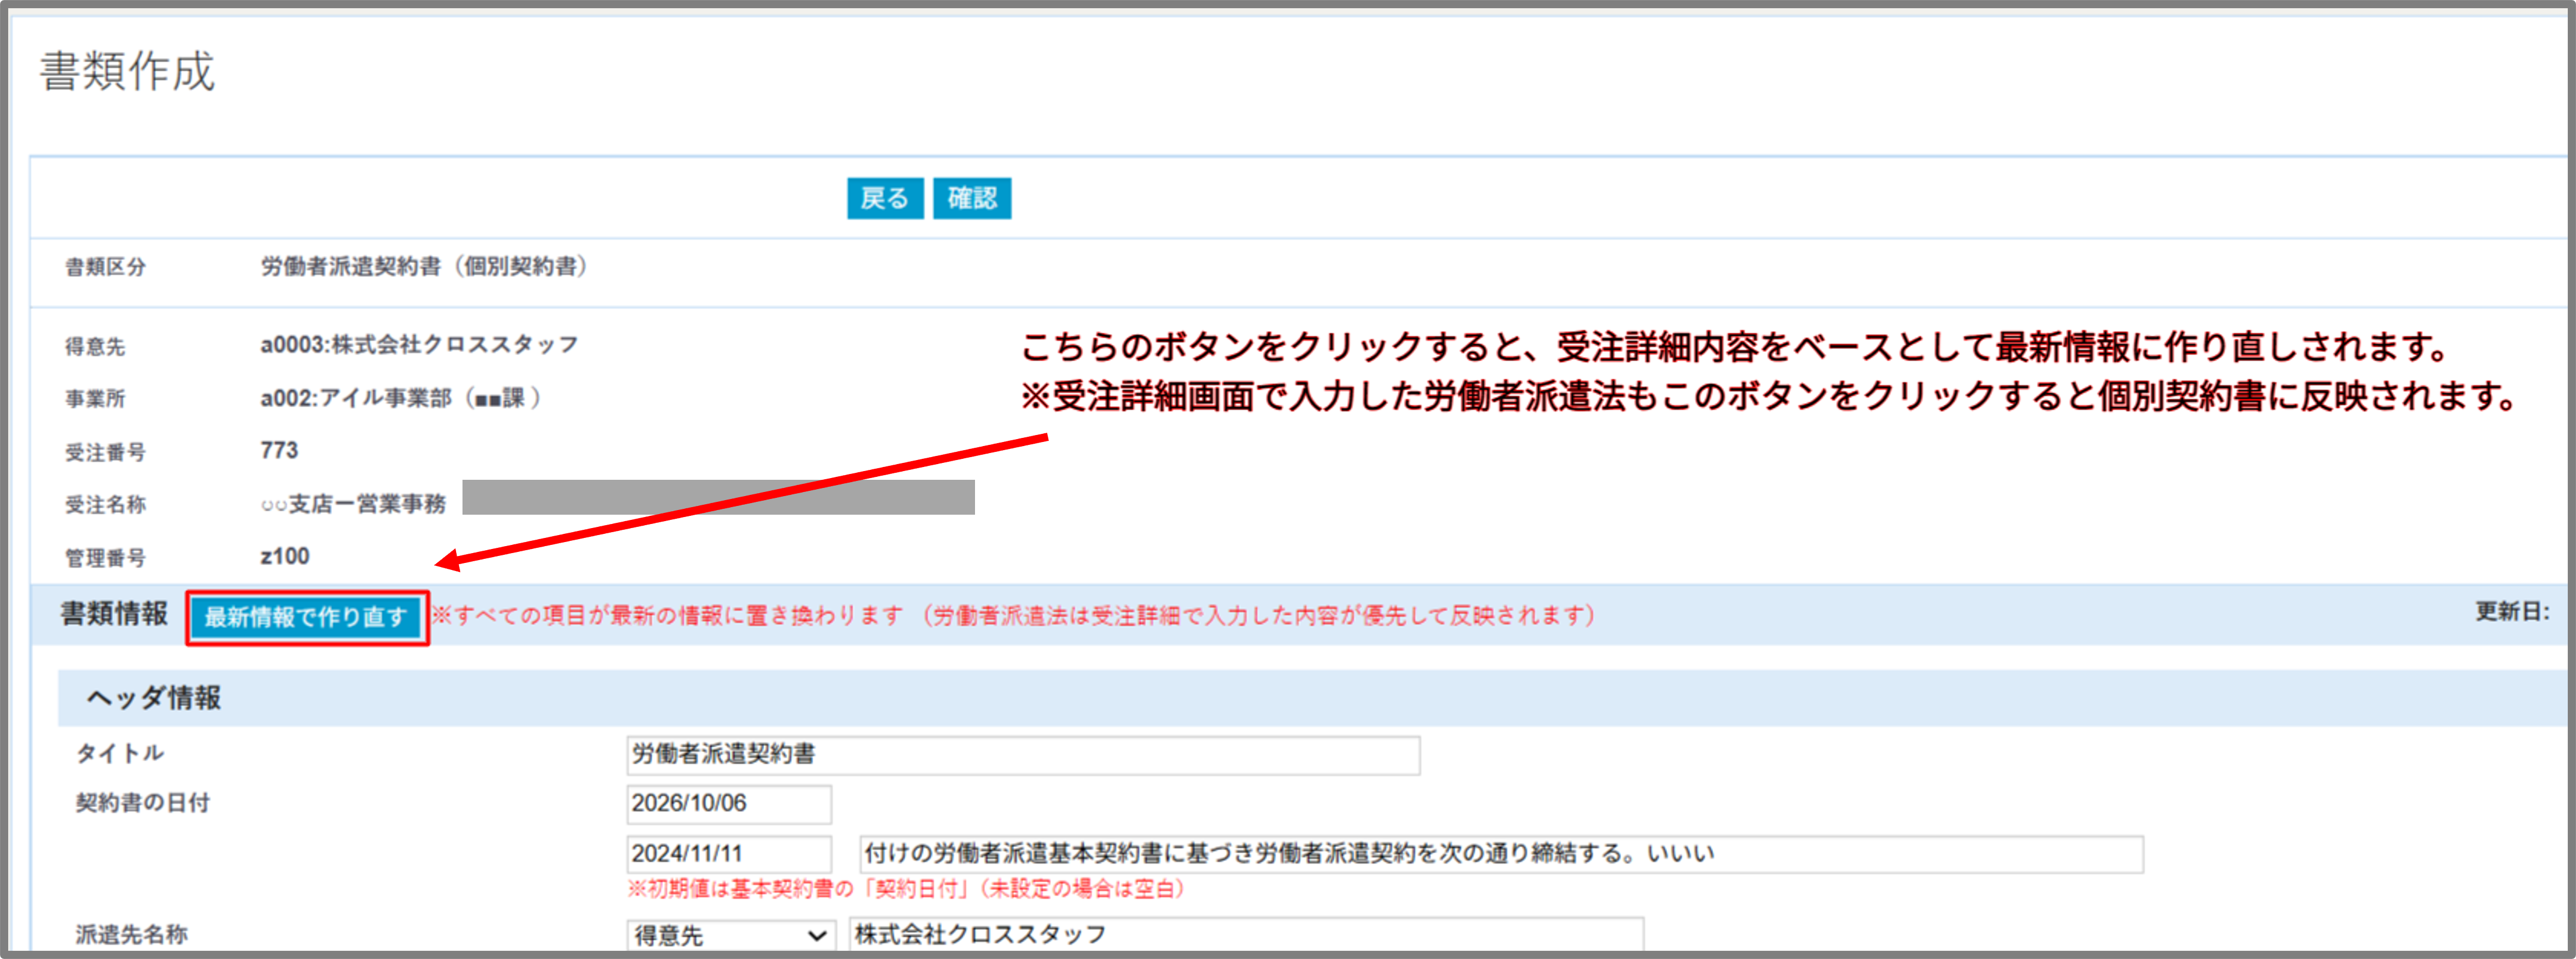Select a0003:株式会社クロススタッフ text

[x=420, y=345]
